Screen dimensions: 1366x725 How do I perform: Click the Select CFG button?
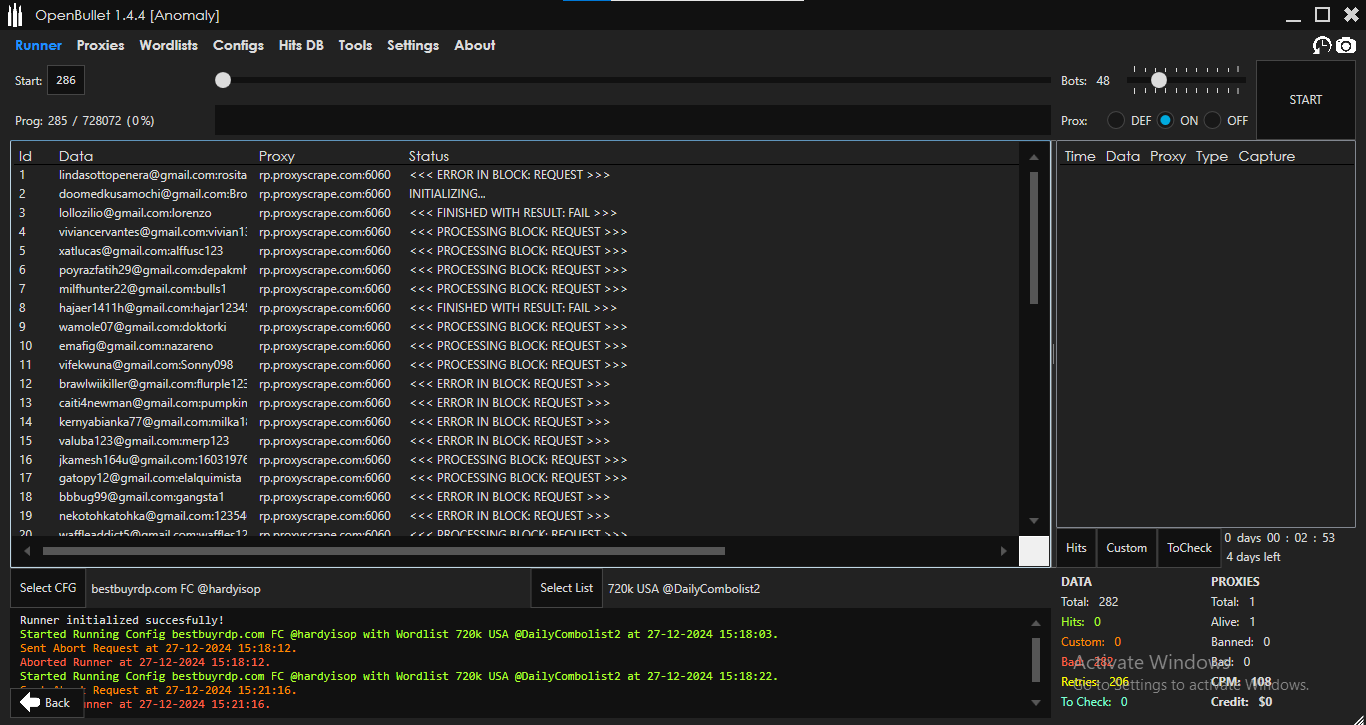(48, 588)
